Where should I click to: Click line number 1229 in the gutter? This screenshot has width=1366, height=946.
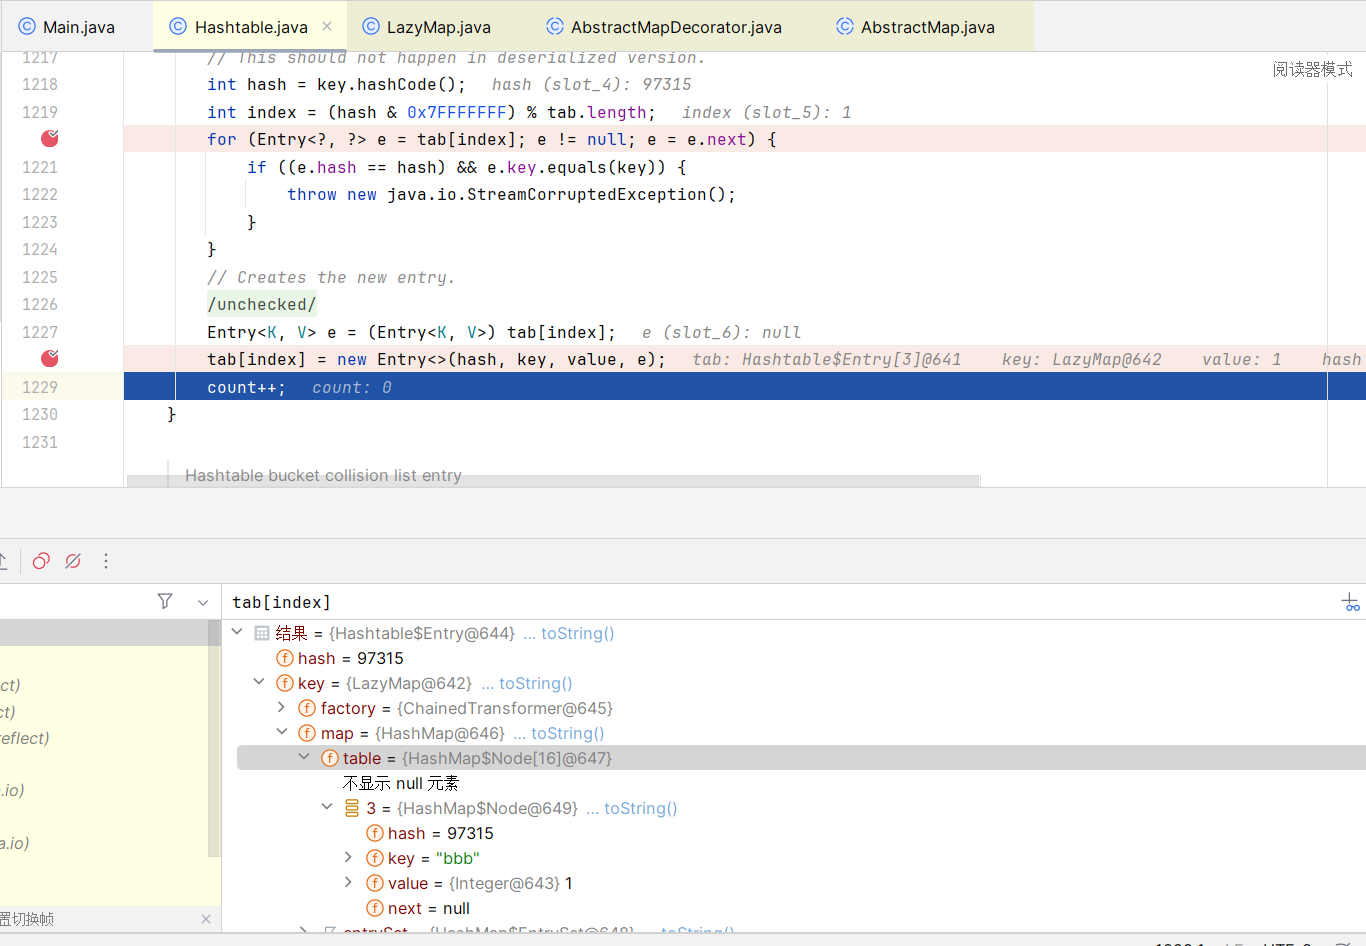coord(40,387)
